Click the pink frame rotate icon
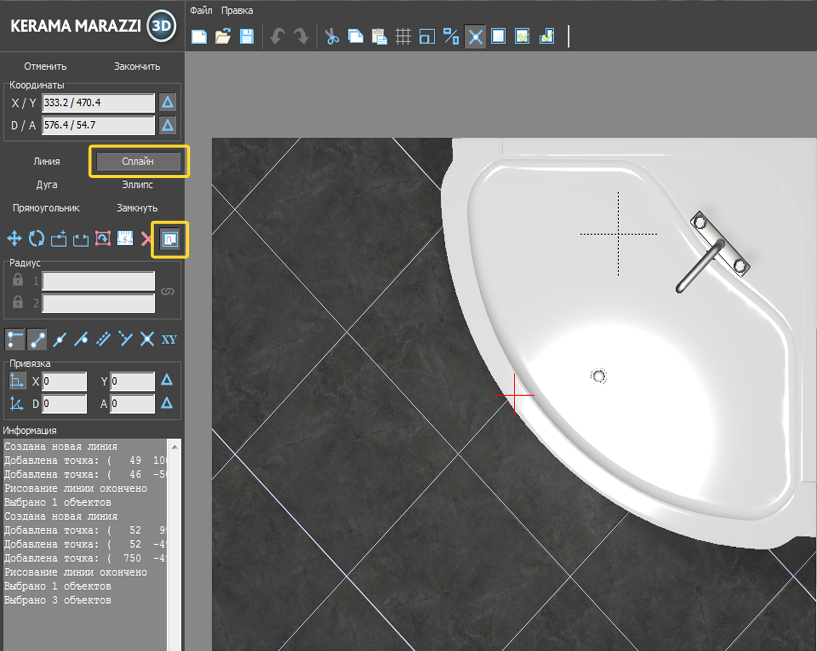 [103, 239]
